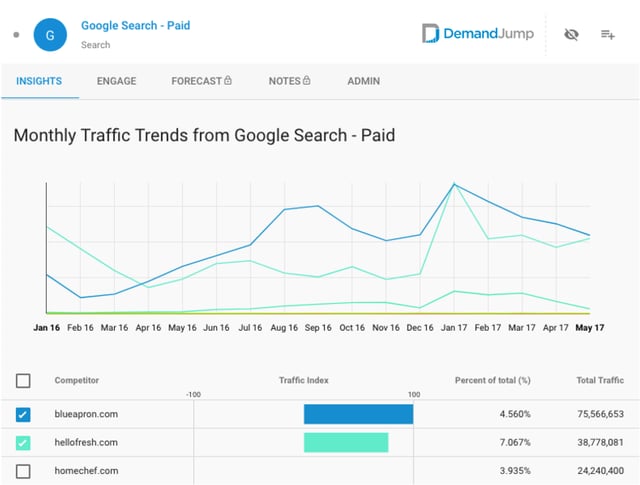Switch to the ENGAGE tab
The image size is (640, 485).
click(116, 81)
